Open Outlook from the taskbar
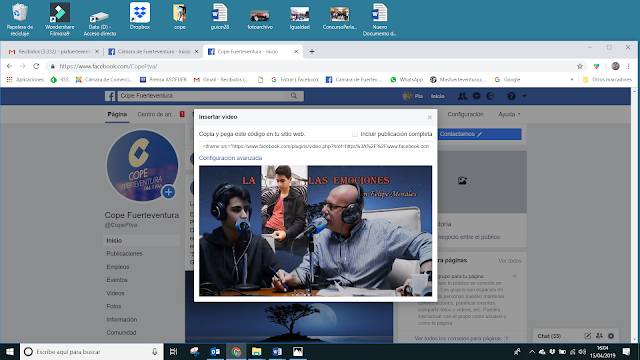 215,351
